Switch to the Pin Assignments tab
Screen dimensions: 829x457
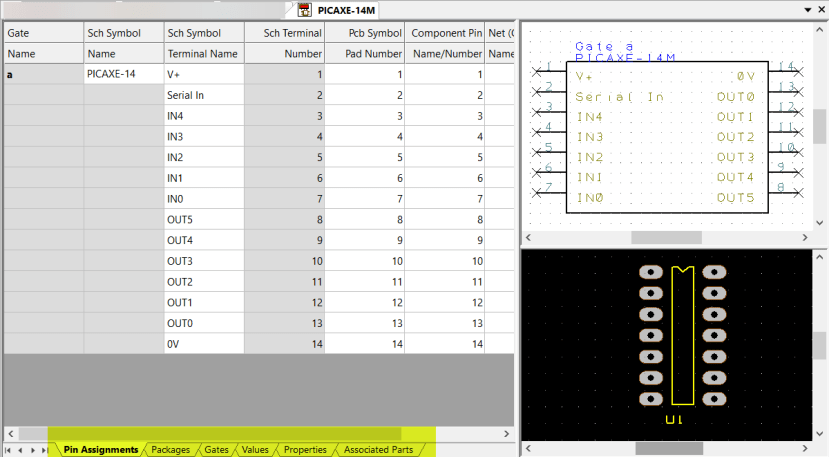coord(100,450)
